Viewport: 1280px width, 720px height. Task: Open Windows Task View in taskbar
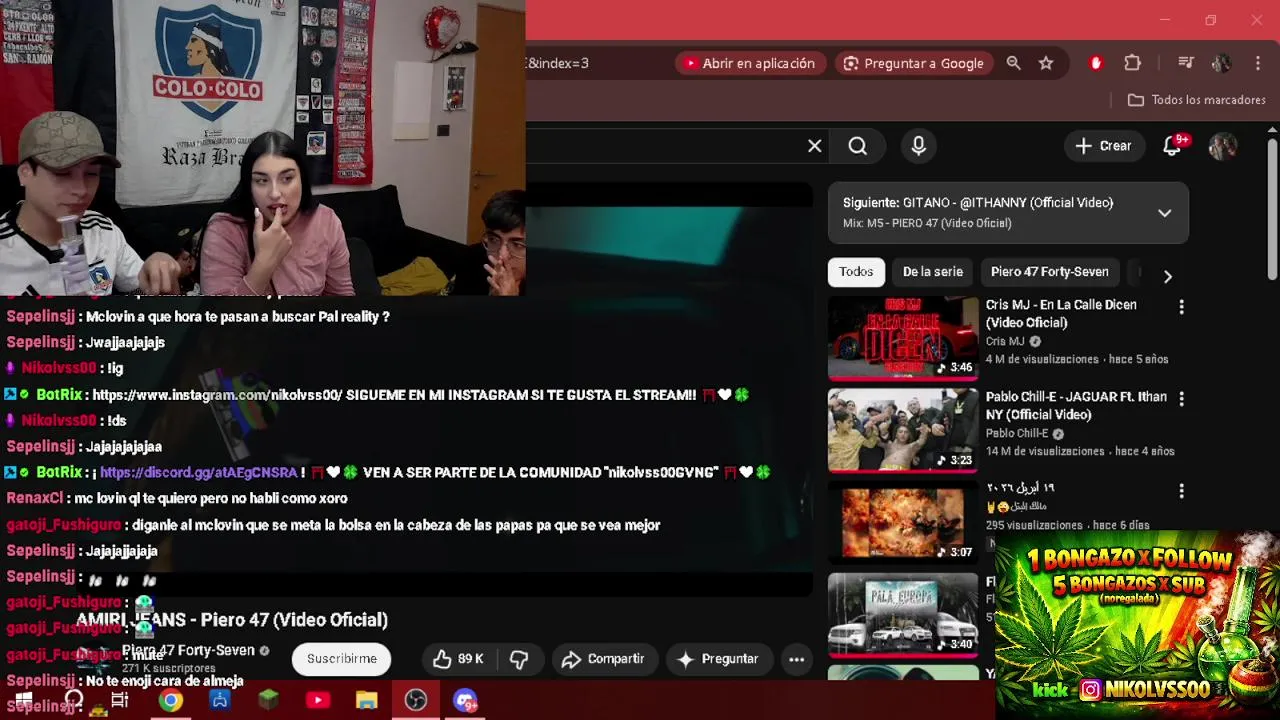click(120, 700)
